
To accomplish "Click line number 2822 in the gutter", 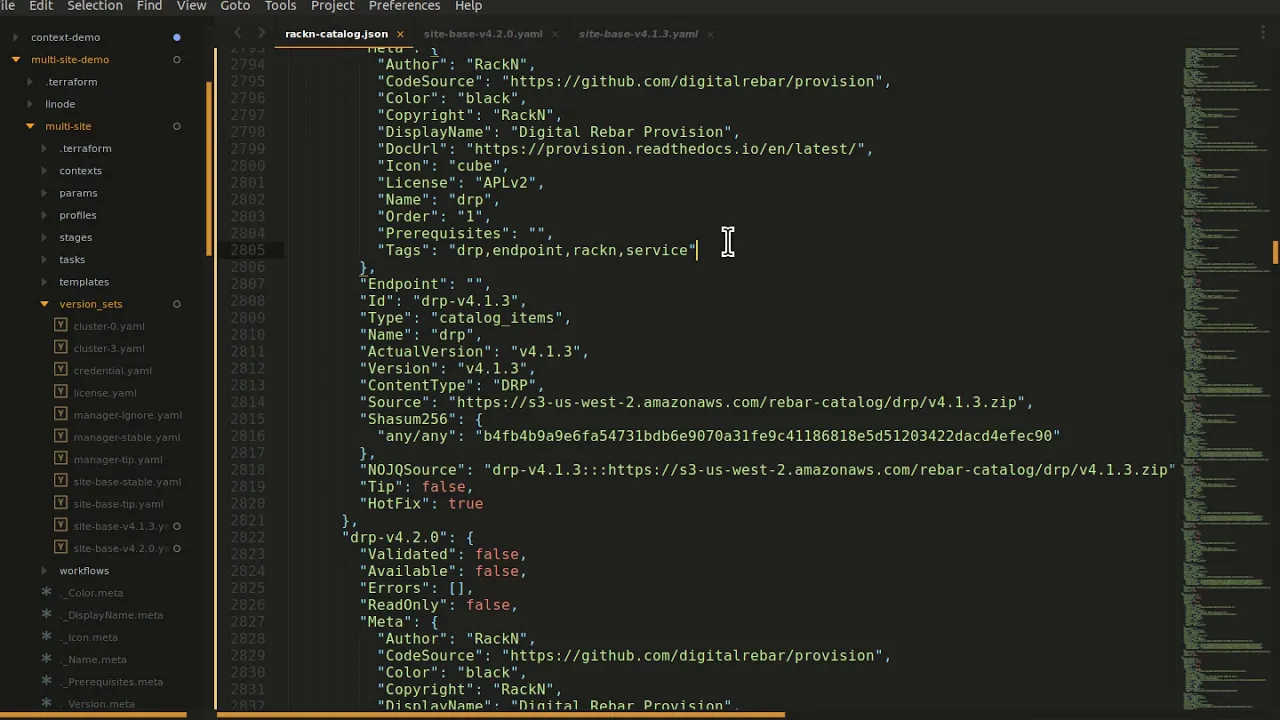I will coord(247,537).
